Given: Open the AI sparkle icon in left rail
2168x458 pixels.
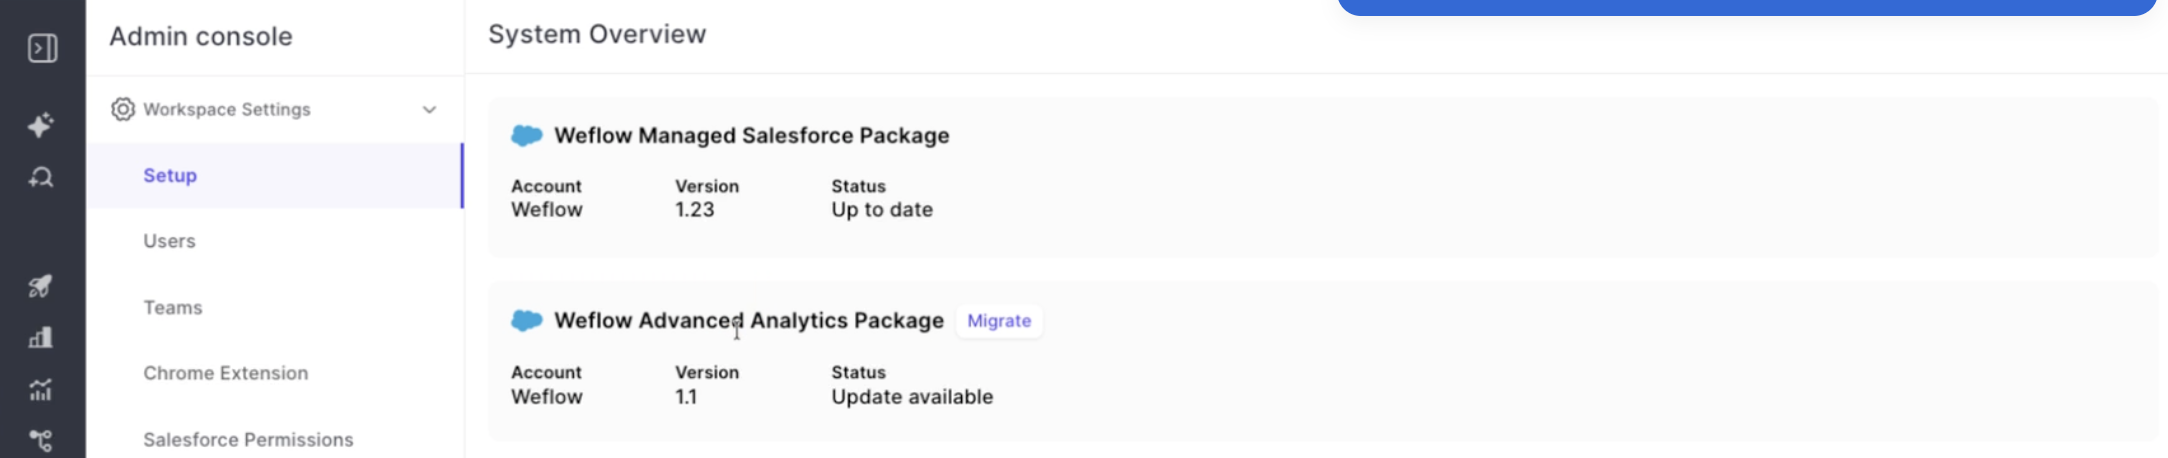Looking at the screenshot, I should click(41, 125).
